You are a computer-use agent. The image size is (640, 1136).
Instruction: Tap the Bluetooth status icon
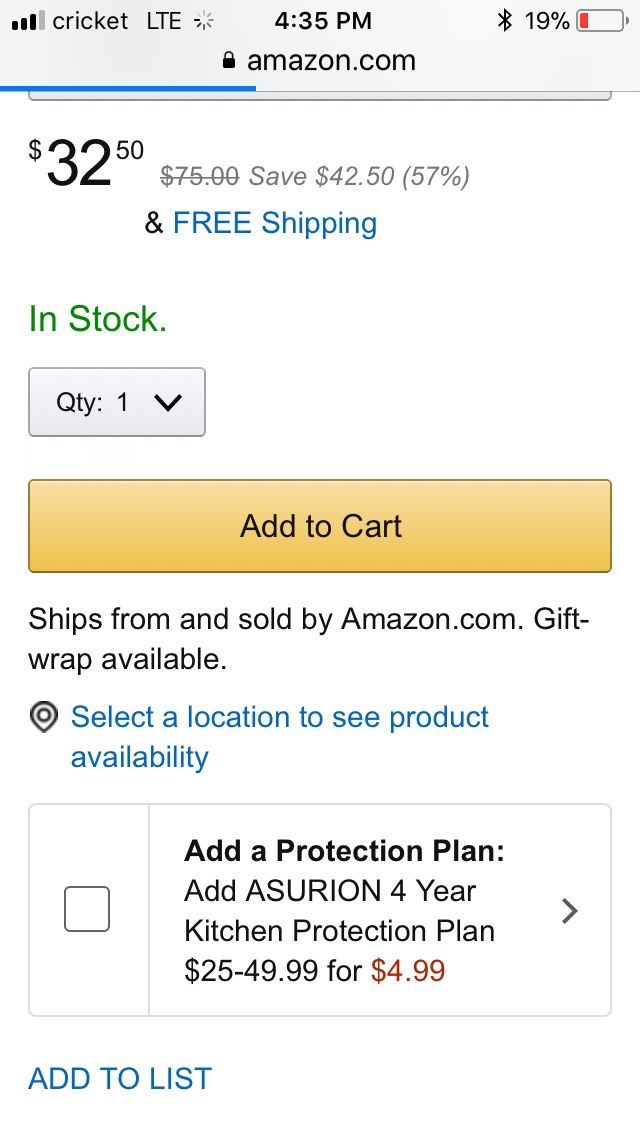tap(504, 21)
